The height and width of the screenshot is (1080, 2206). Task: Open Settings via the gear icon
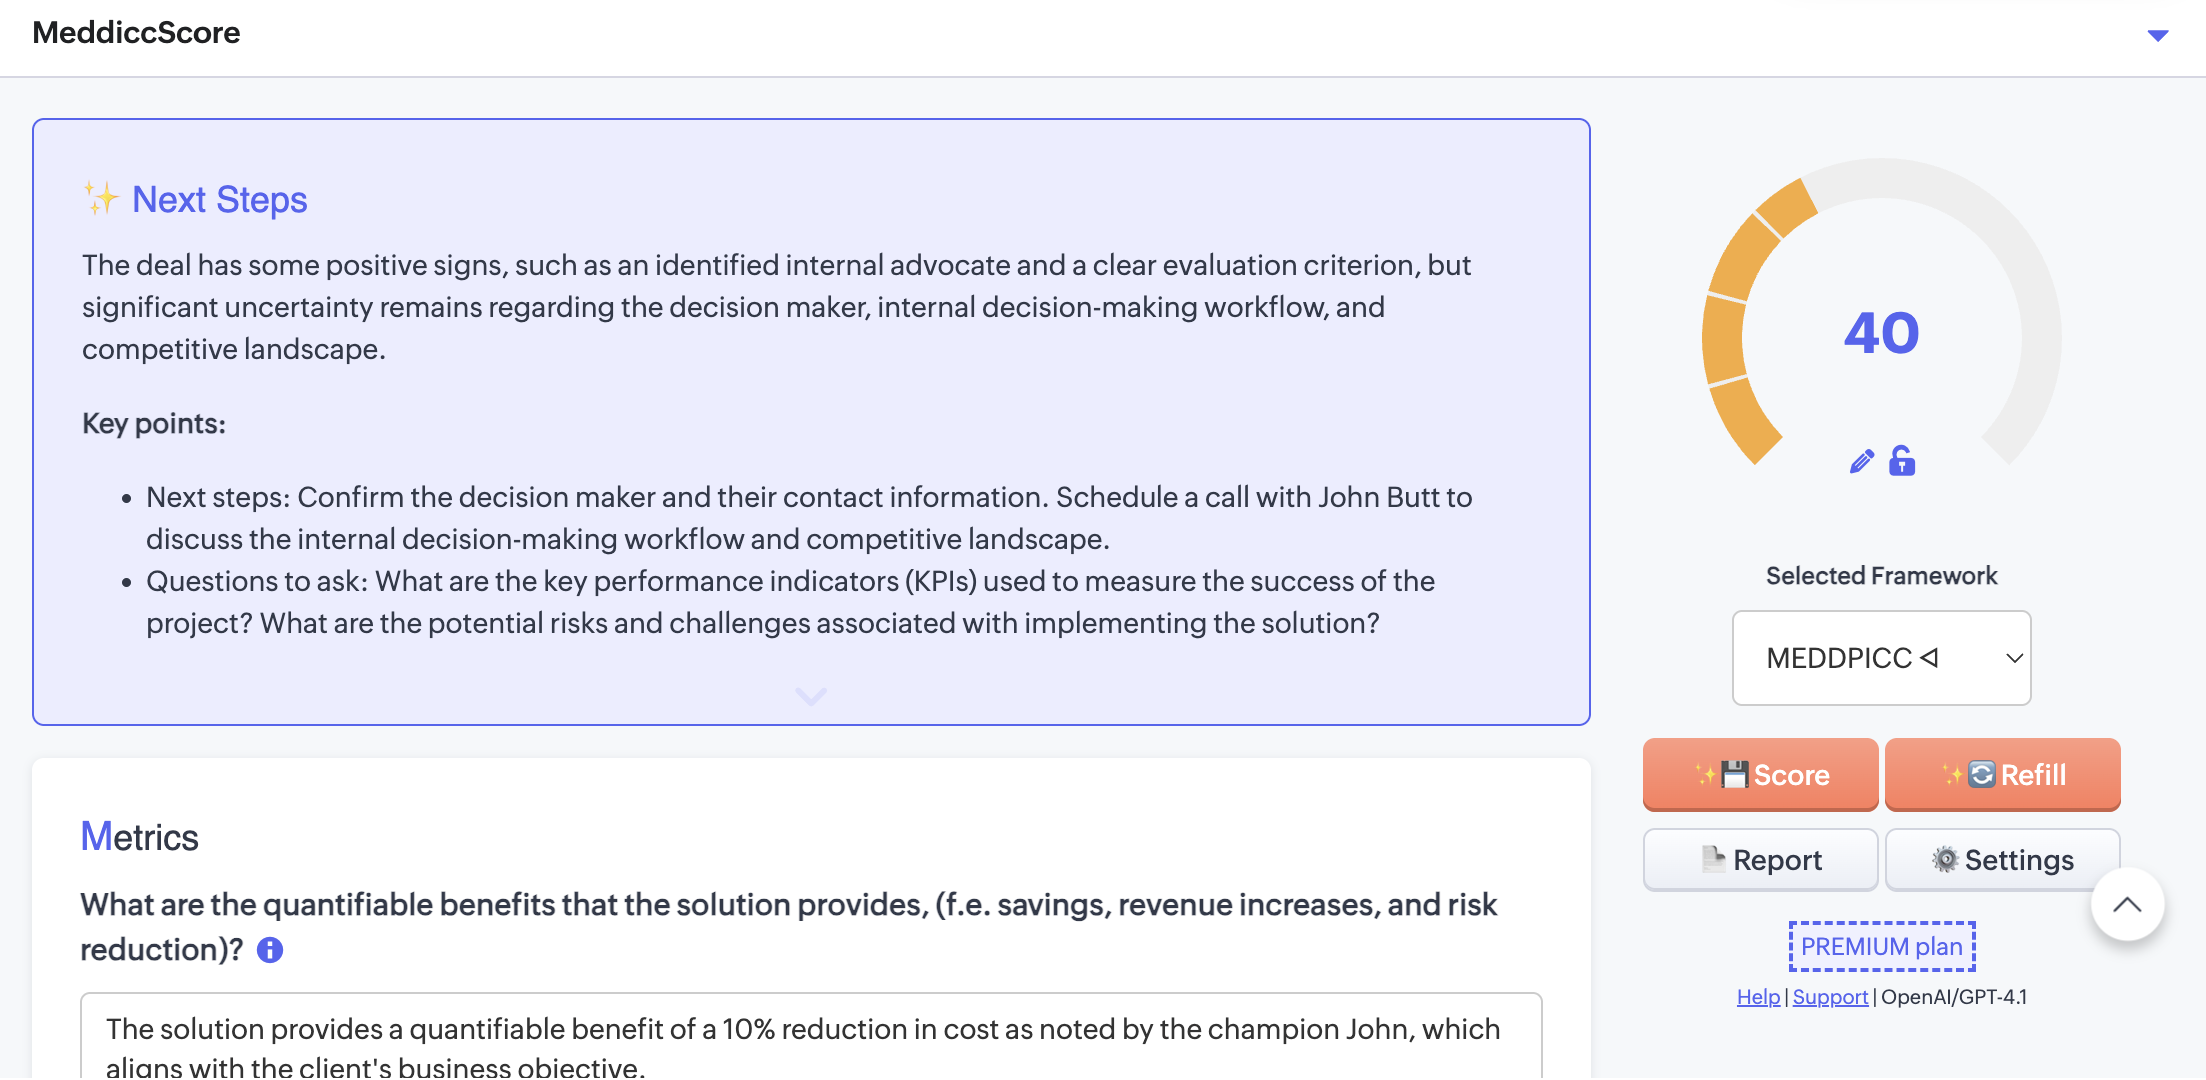[x=1945, y=859]
